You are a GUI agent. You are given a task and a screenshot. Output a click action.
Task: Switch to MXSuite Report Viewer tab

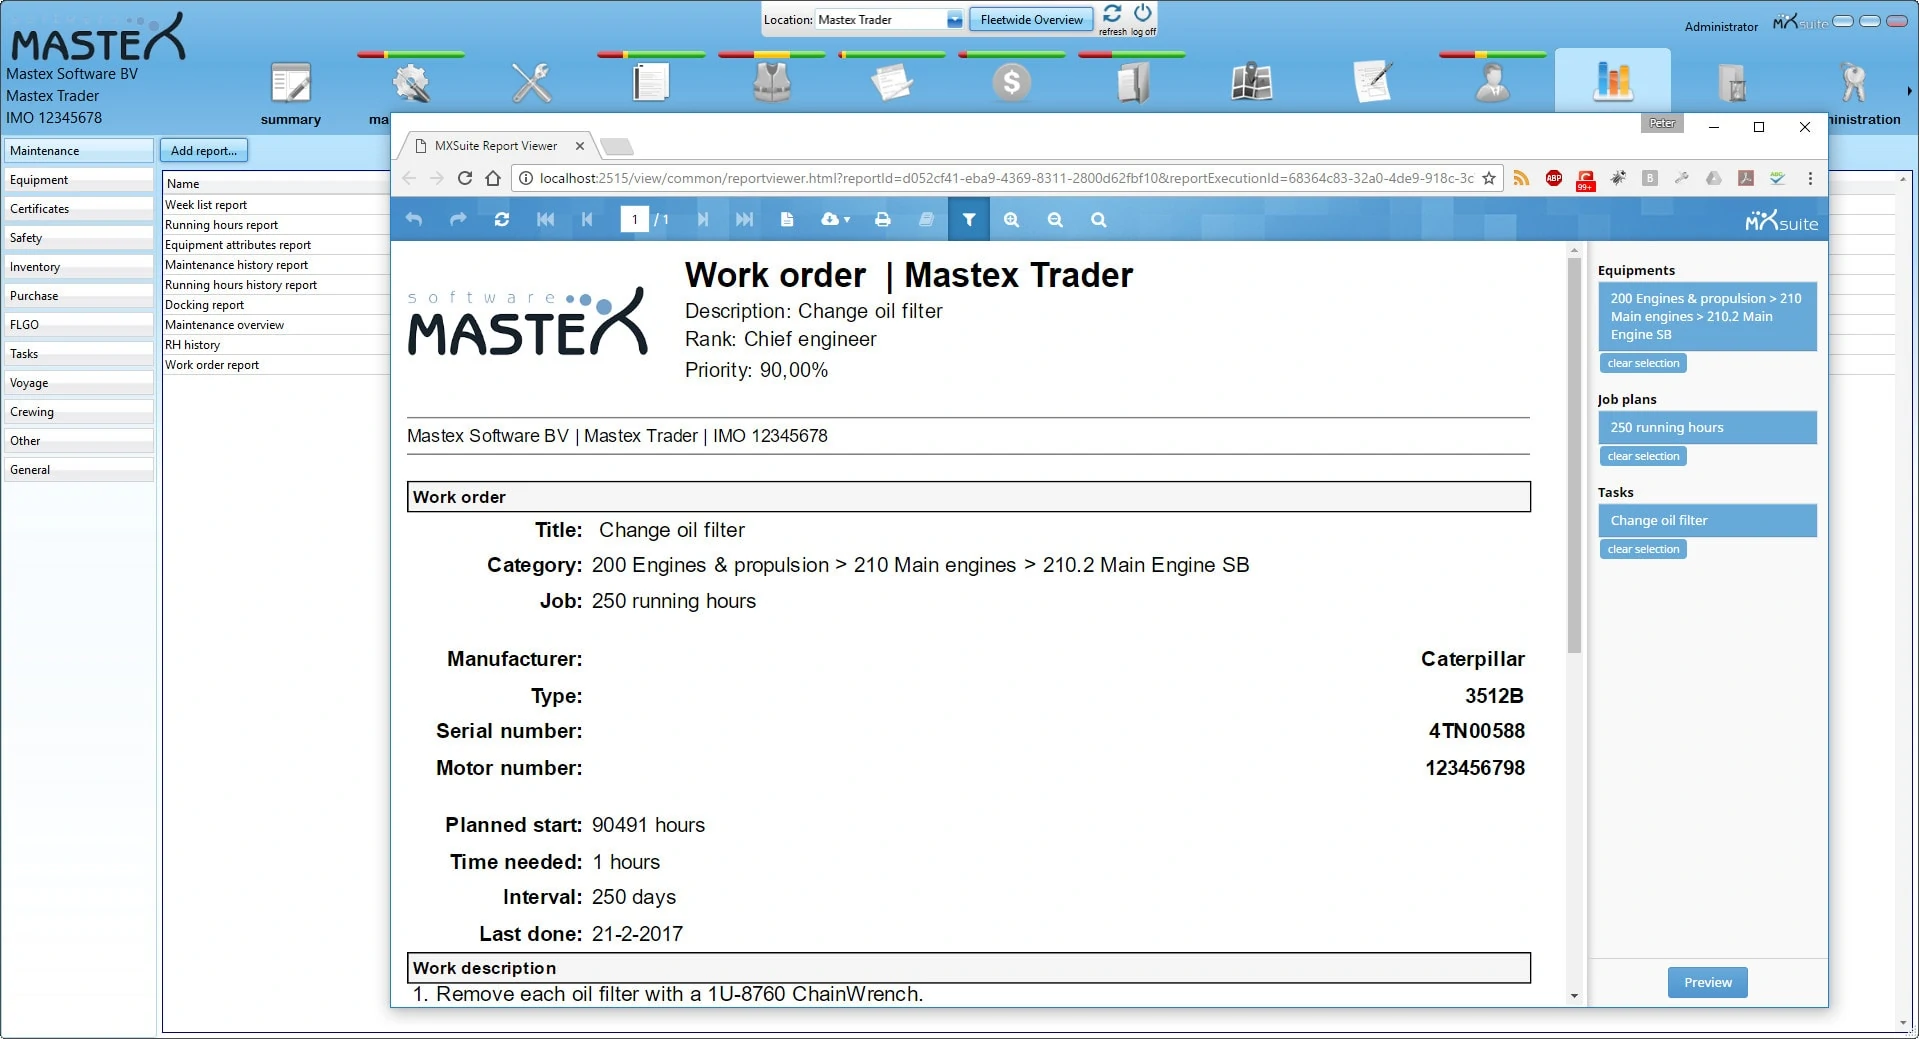pyautogui.click(x=496, y=146)
